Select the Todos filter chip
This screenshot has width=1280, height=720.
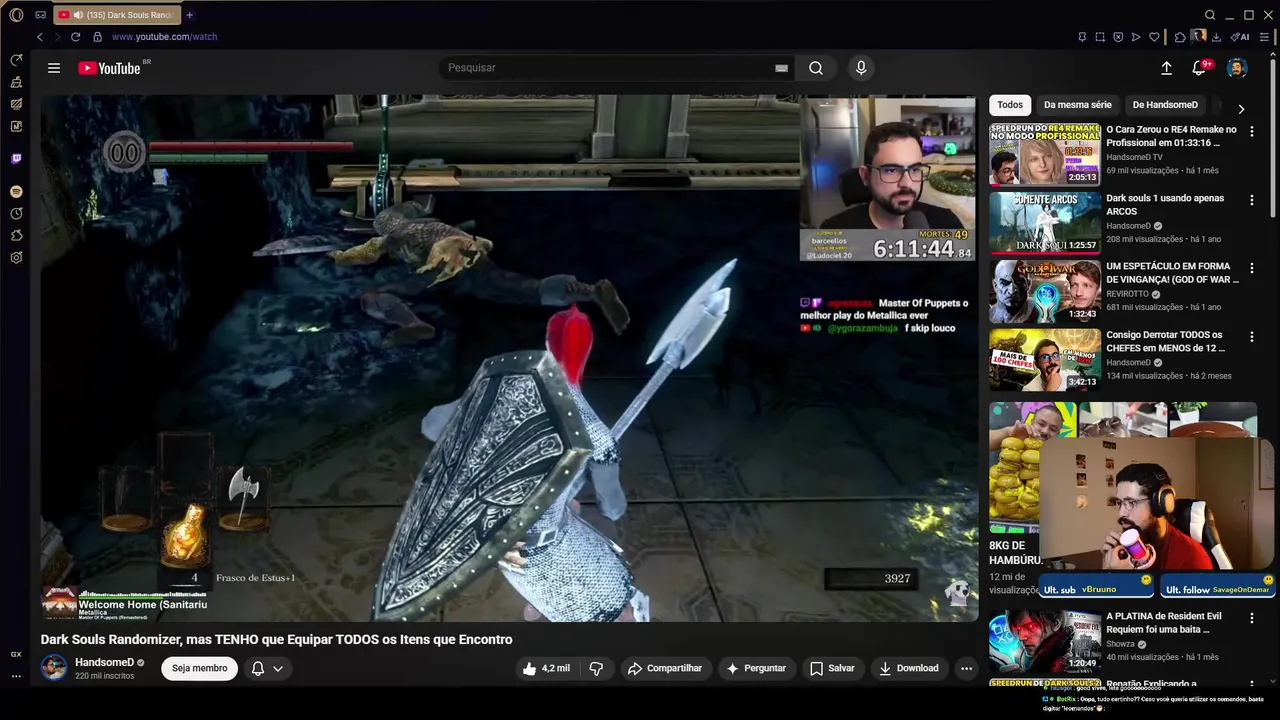1010,105
